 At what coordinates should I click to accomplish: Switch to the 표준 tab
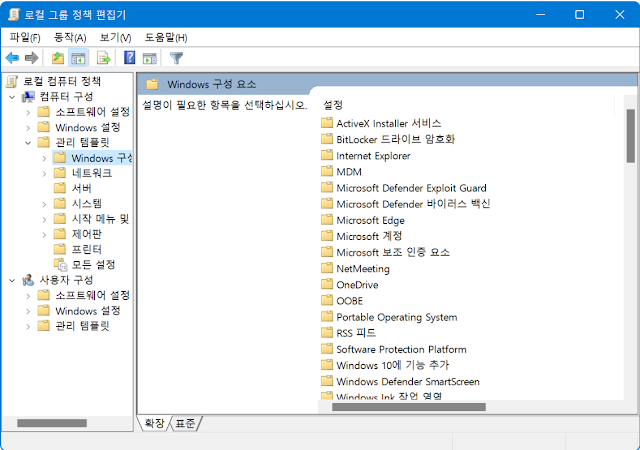click(x=185, y=423)
